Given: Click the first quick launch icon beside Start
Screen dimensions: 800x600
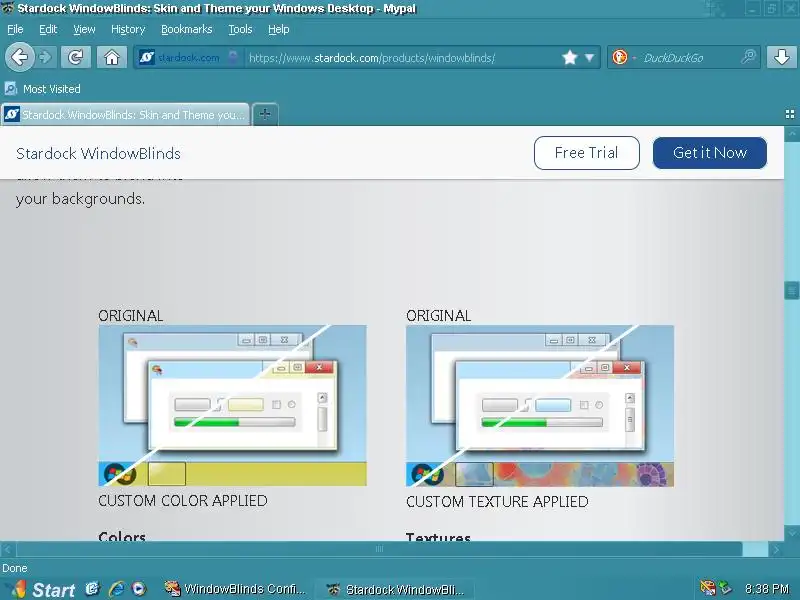Looking at the screenshot, I should (93, 588).
